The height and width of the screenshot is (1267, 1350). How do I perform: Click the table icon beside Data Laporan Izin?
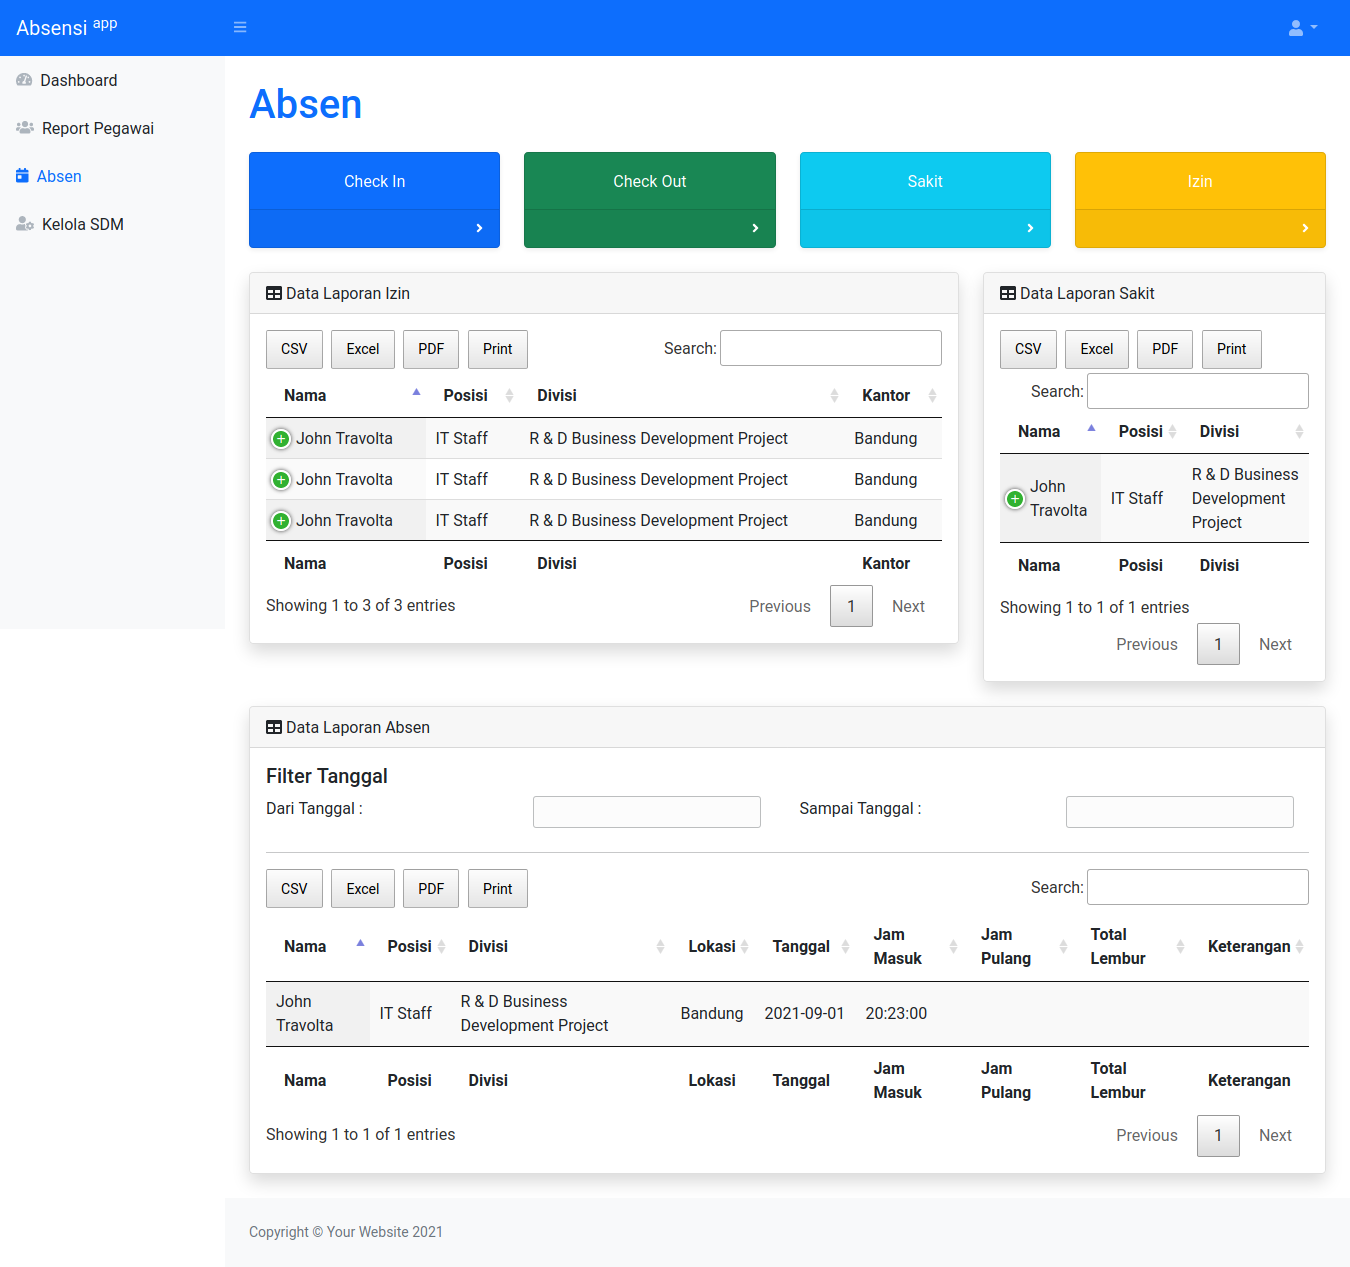(273, 292)
